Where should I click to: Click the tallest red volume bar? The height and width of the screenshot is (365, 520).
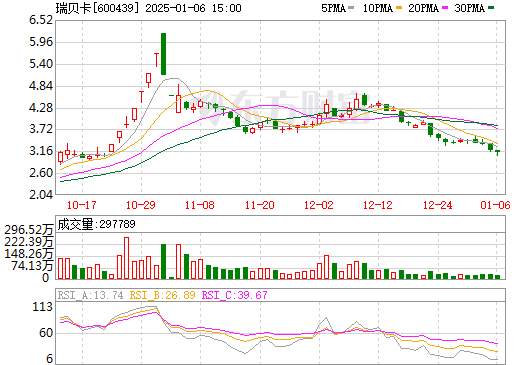(x=126, y=258)
